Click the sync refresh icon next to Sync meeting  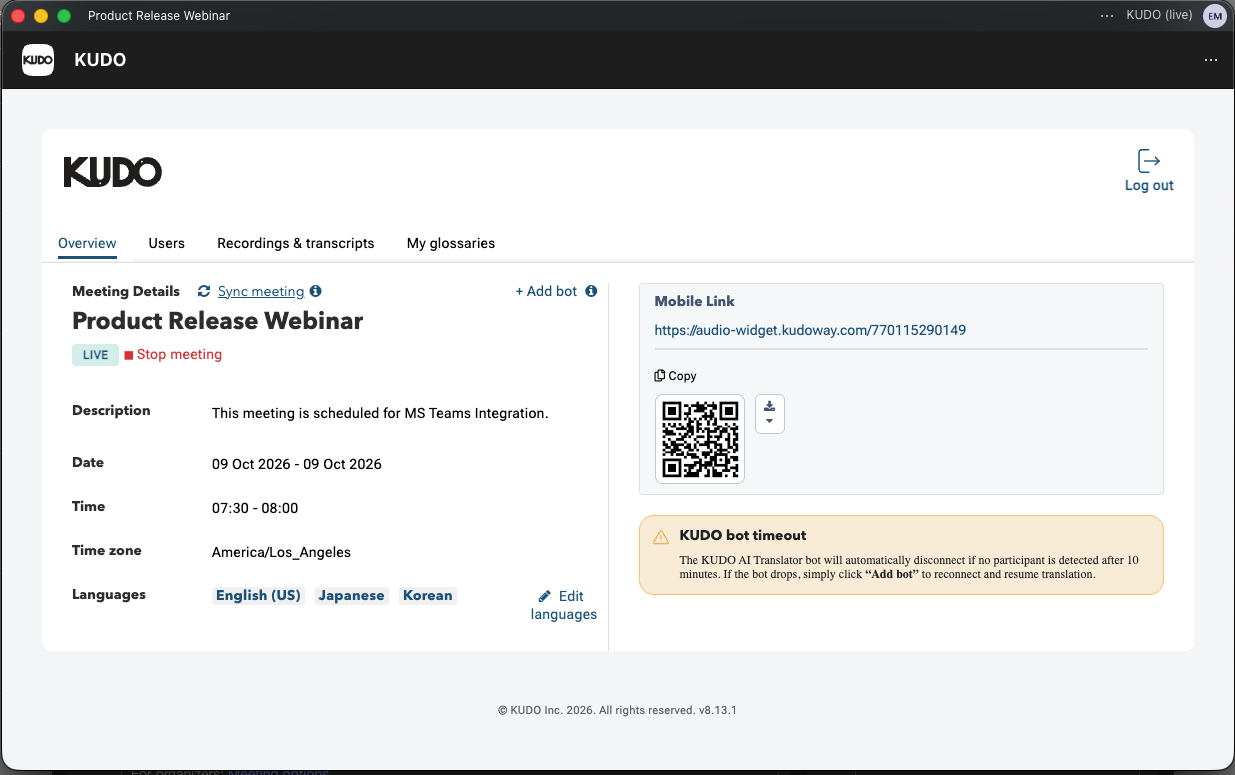pyautogui.click(x=204, y=291)
